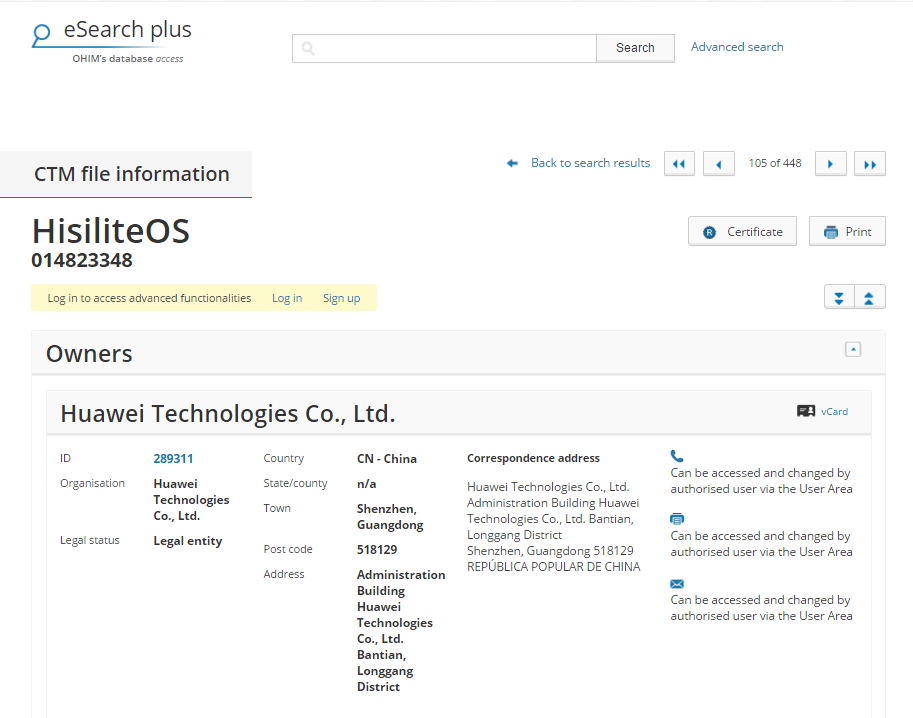Click the Log in link
Screen dimensions: 913x718
pyautogui.click(x=286, y=298)
